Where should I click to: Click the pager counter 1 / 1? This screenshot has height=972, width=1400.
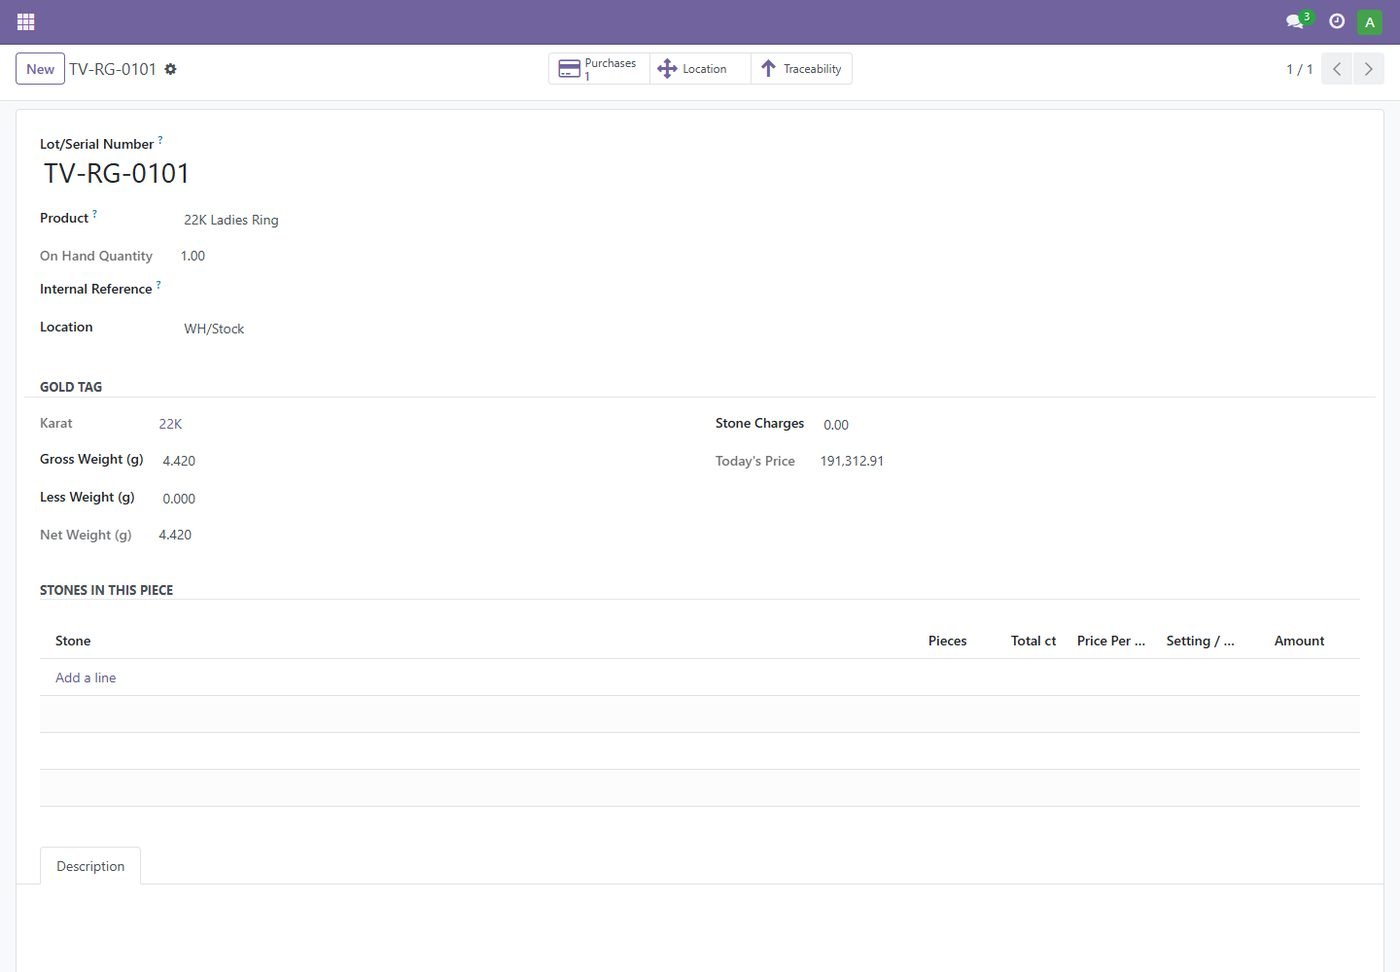pyautogui.click(x=1299, y=69)
